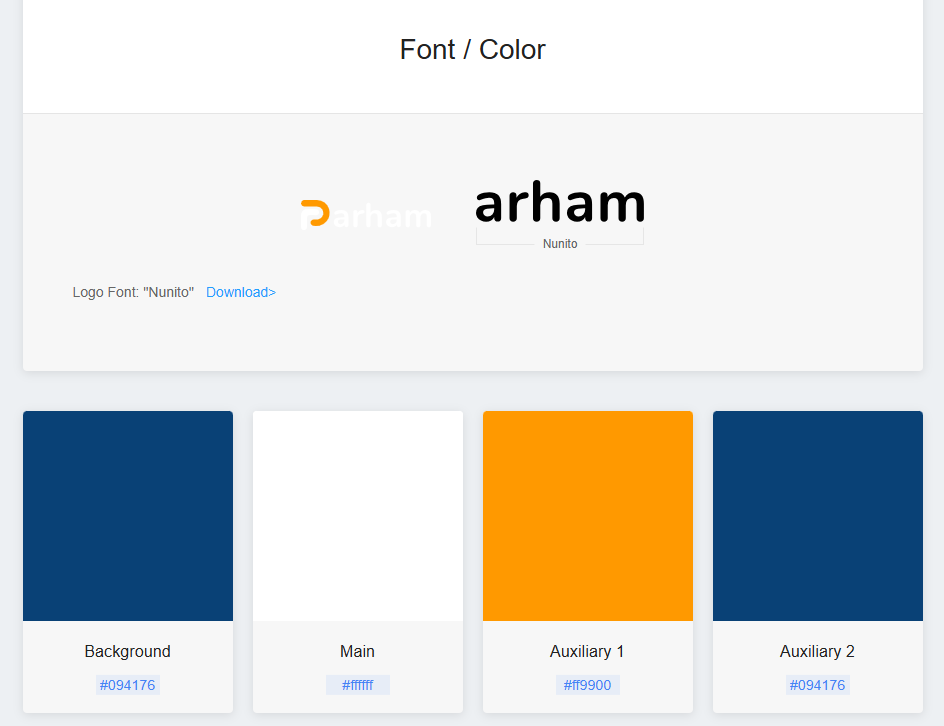Click the Font / Color heading
Viewport: 944px width, 726px height.
pos(473,49)
